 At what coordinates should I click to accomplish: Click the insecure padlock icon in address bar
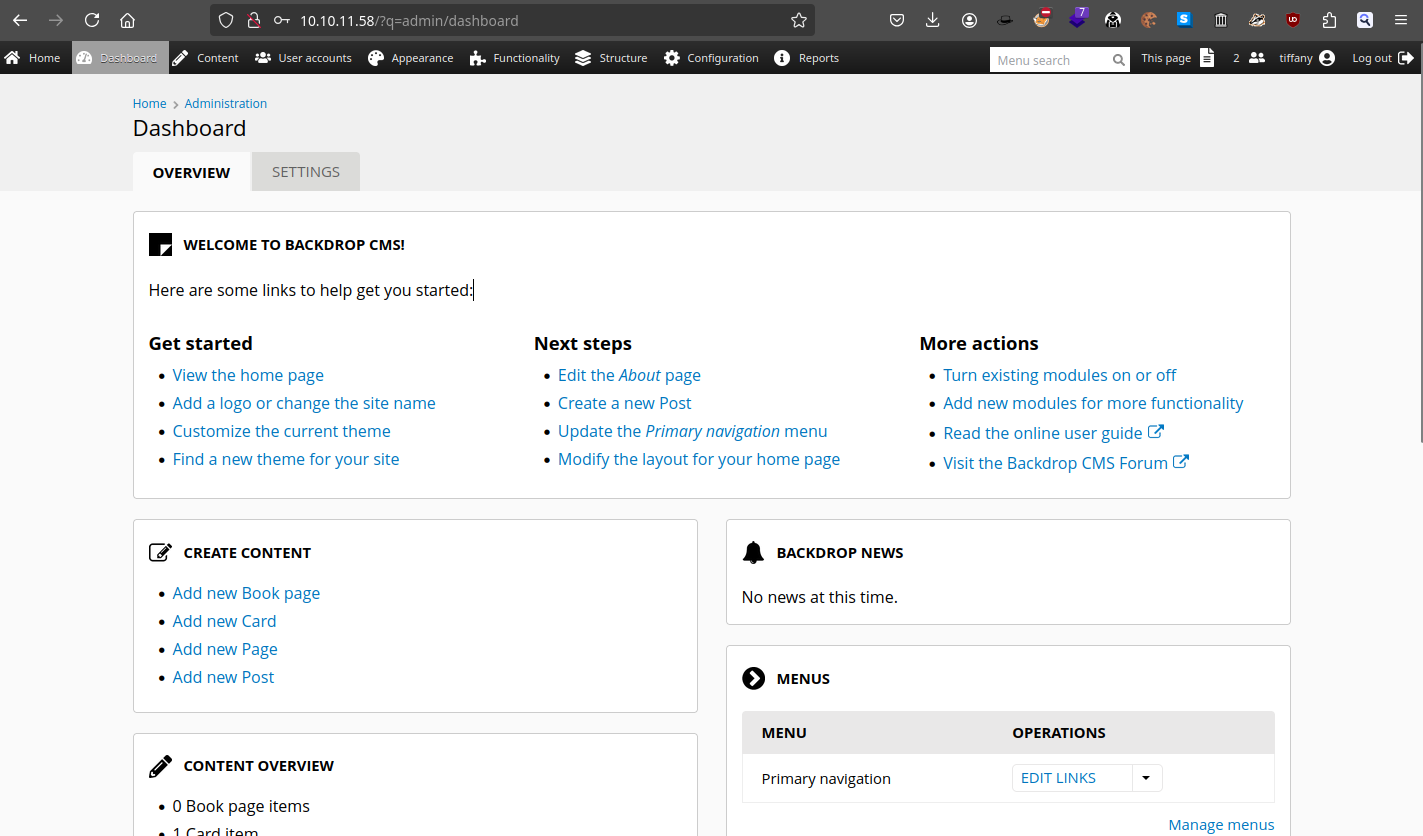coord(254,20)
